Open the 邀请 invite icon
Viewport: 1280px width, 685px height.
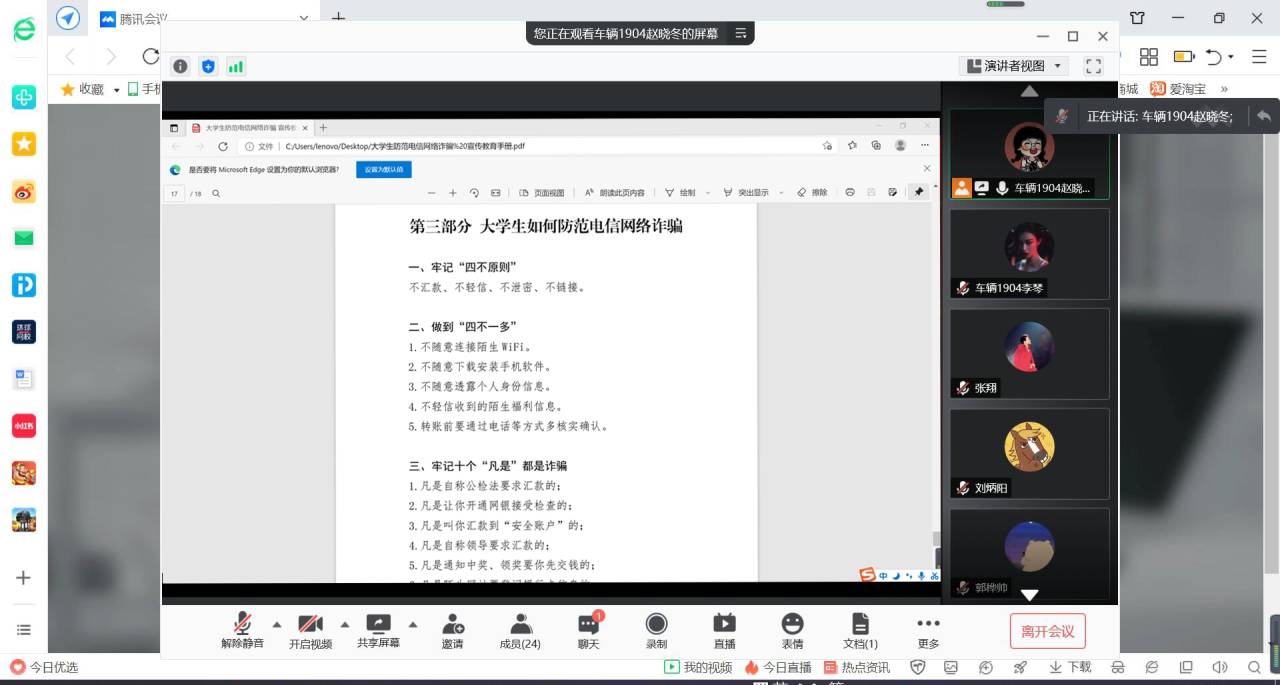(452, 630)
